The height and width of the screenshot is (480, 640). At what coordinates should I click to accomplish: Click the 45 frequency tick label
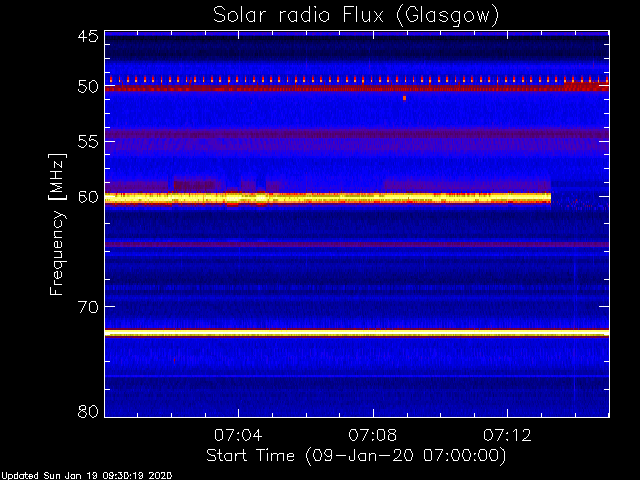[88, 37]
